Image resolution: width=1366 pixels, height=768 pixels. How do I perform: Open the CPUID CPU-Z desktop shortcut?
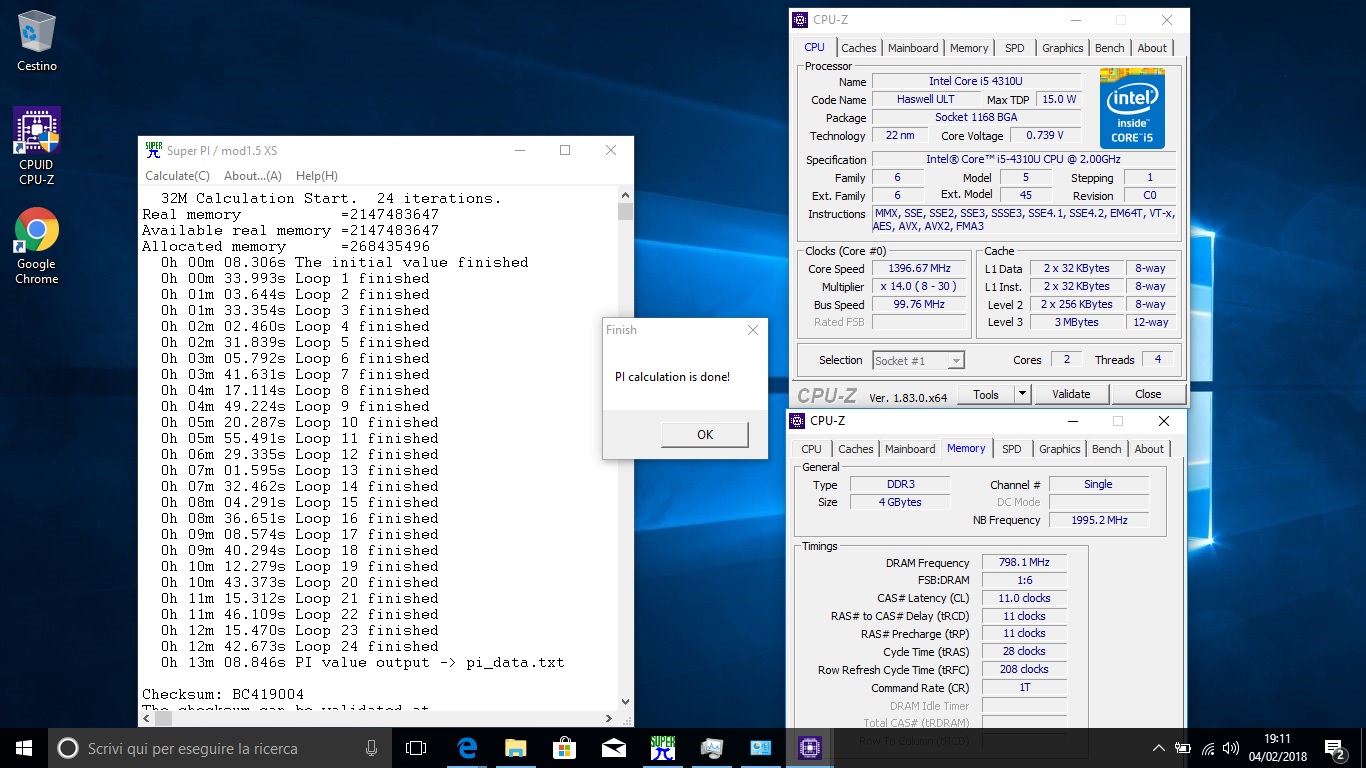pyautogui.click(x=37, y=147)
